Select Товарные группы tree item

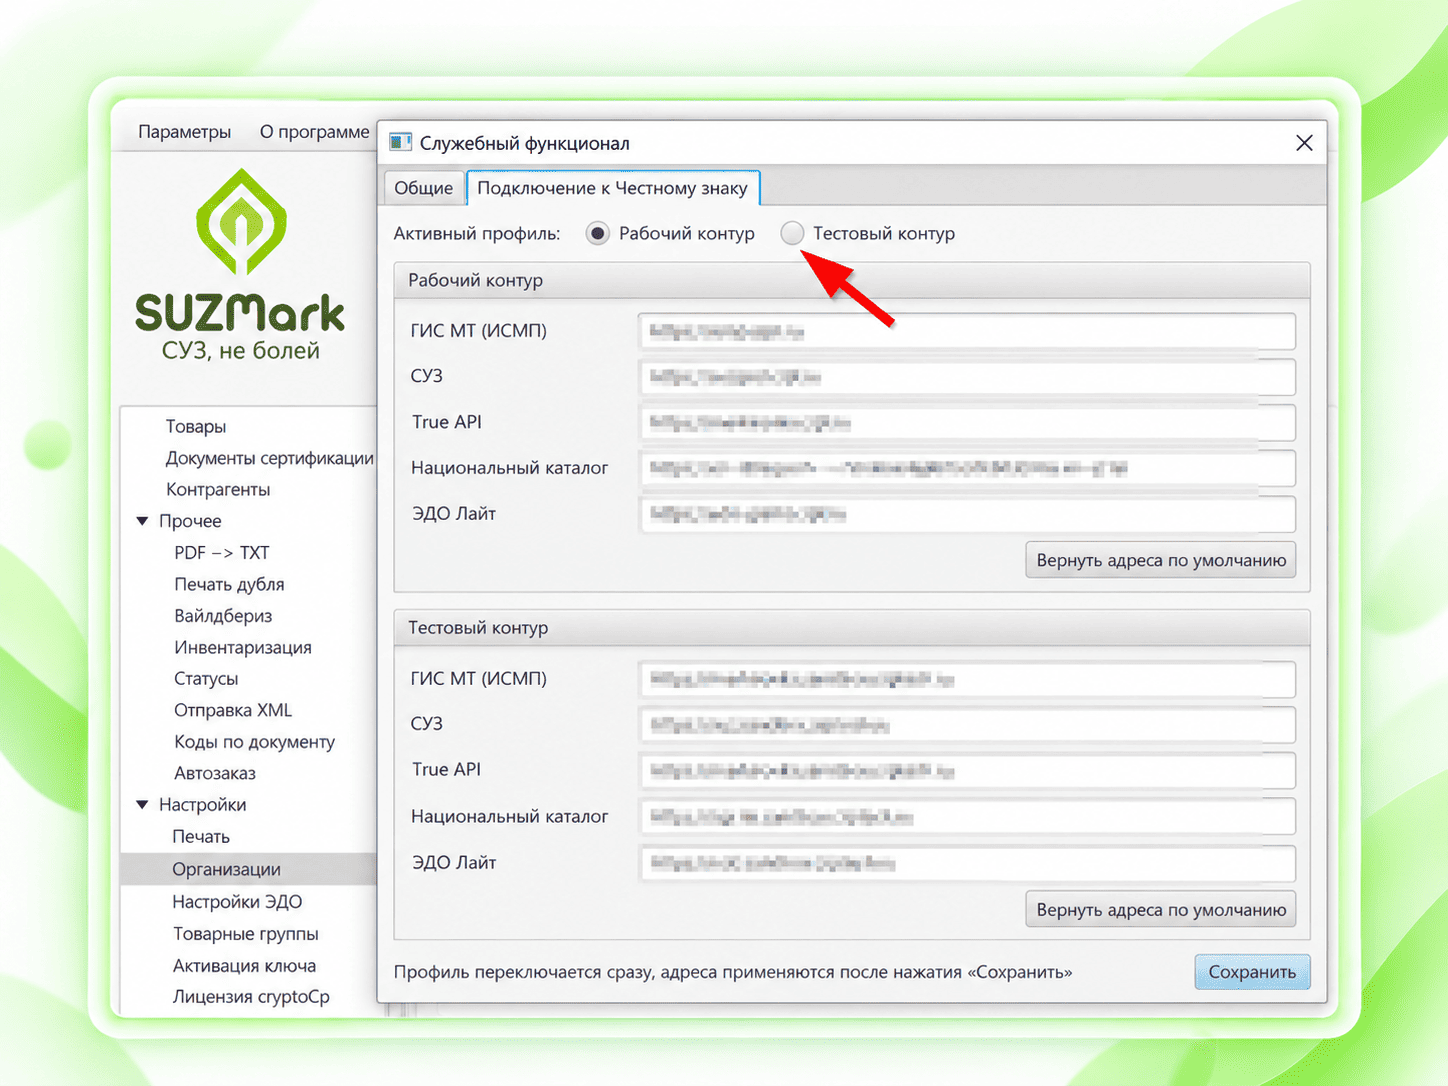(246, 934)
